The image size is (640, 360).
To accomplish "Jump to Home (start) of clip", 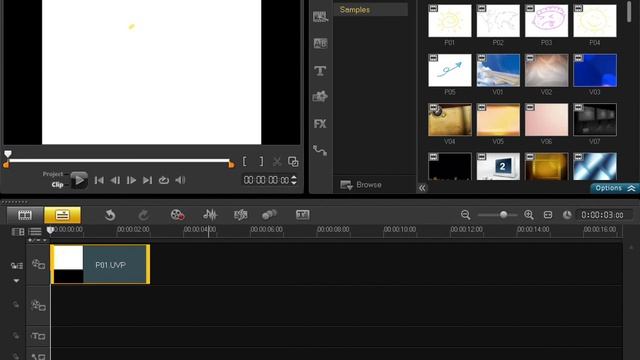I will click(99, 180).
